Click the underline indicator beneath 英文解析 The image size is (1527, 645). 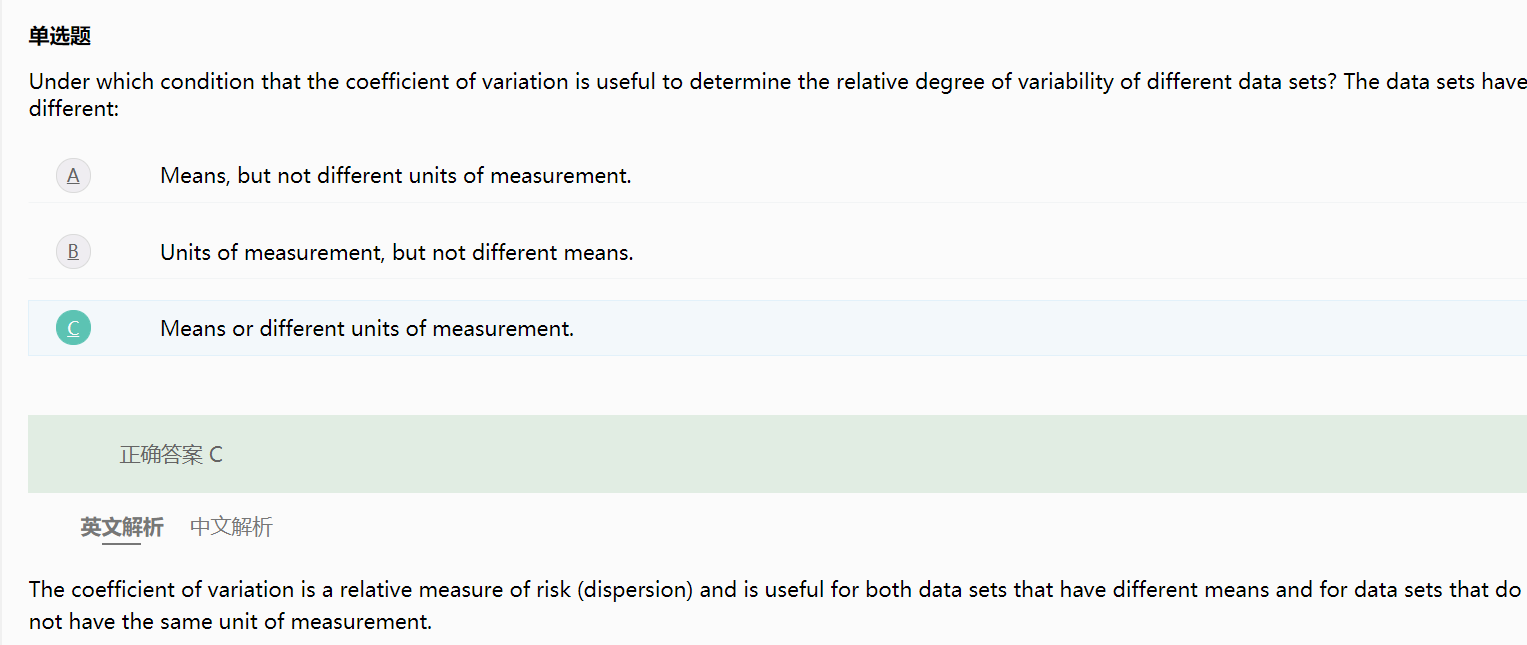(x=122, y=544)
